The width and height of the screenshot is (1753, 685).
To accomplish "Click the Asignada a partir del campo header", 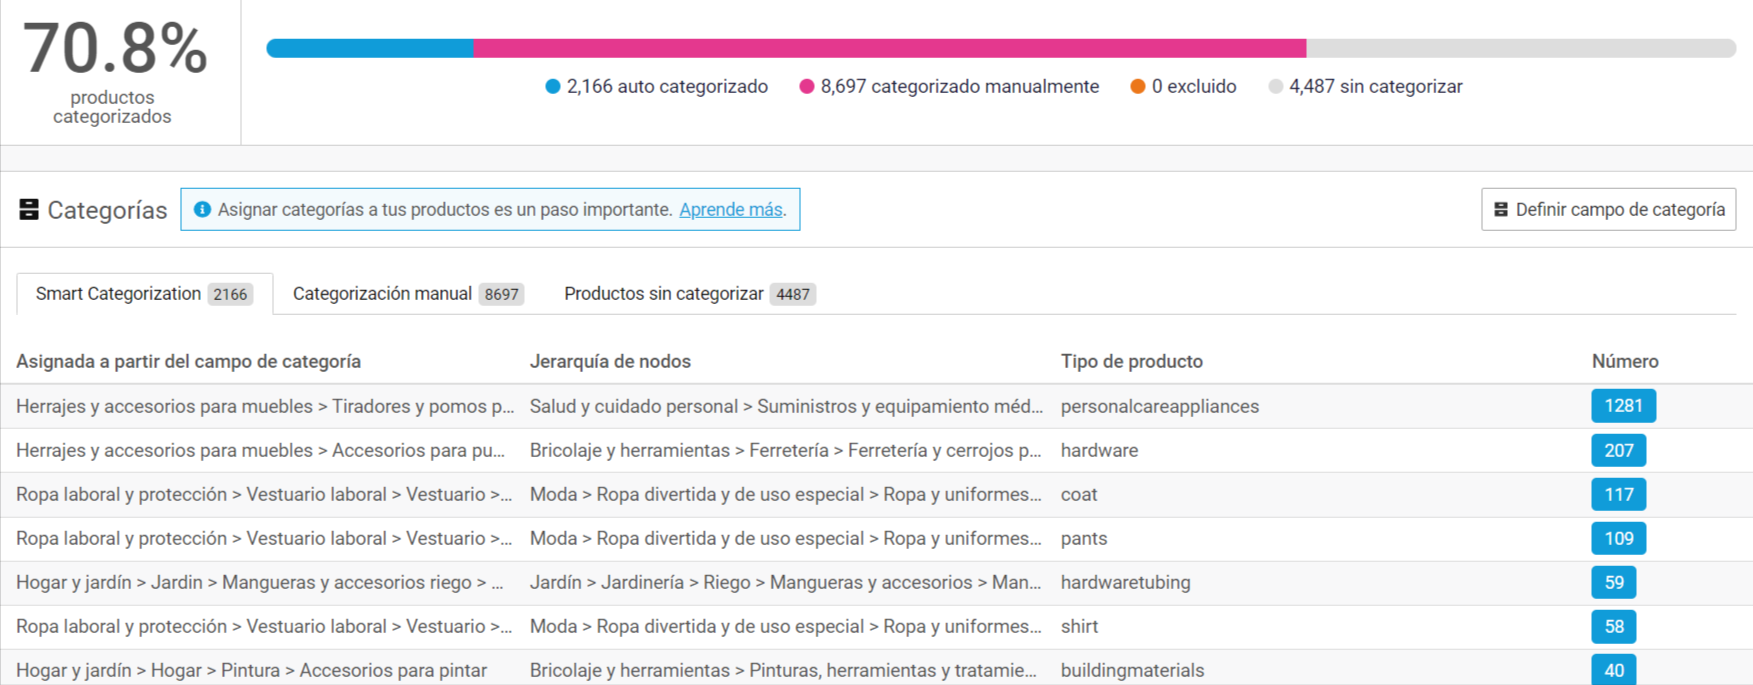I will [x=188, y=362].
